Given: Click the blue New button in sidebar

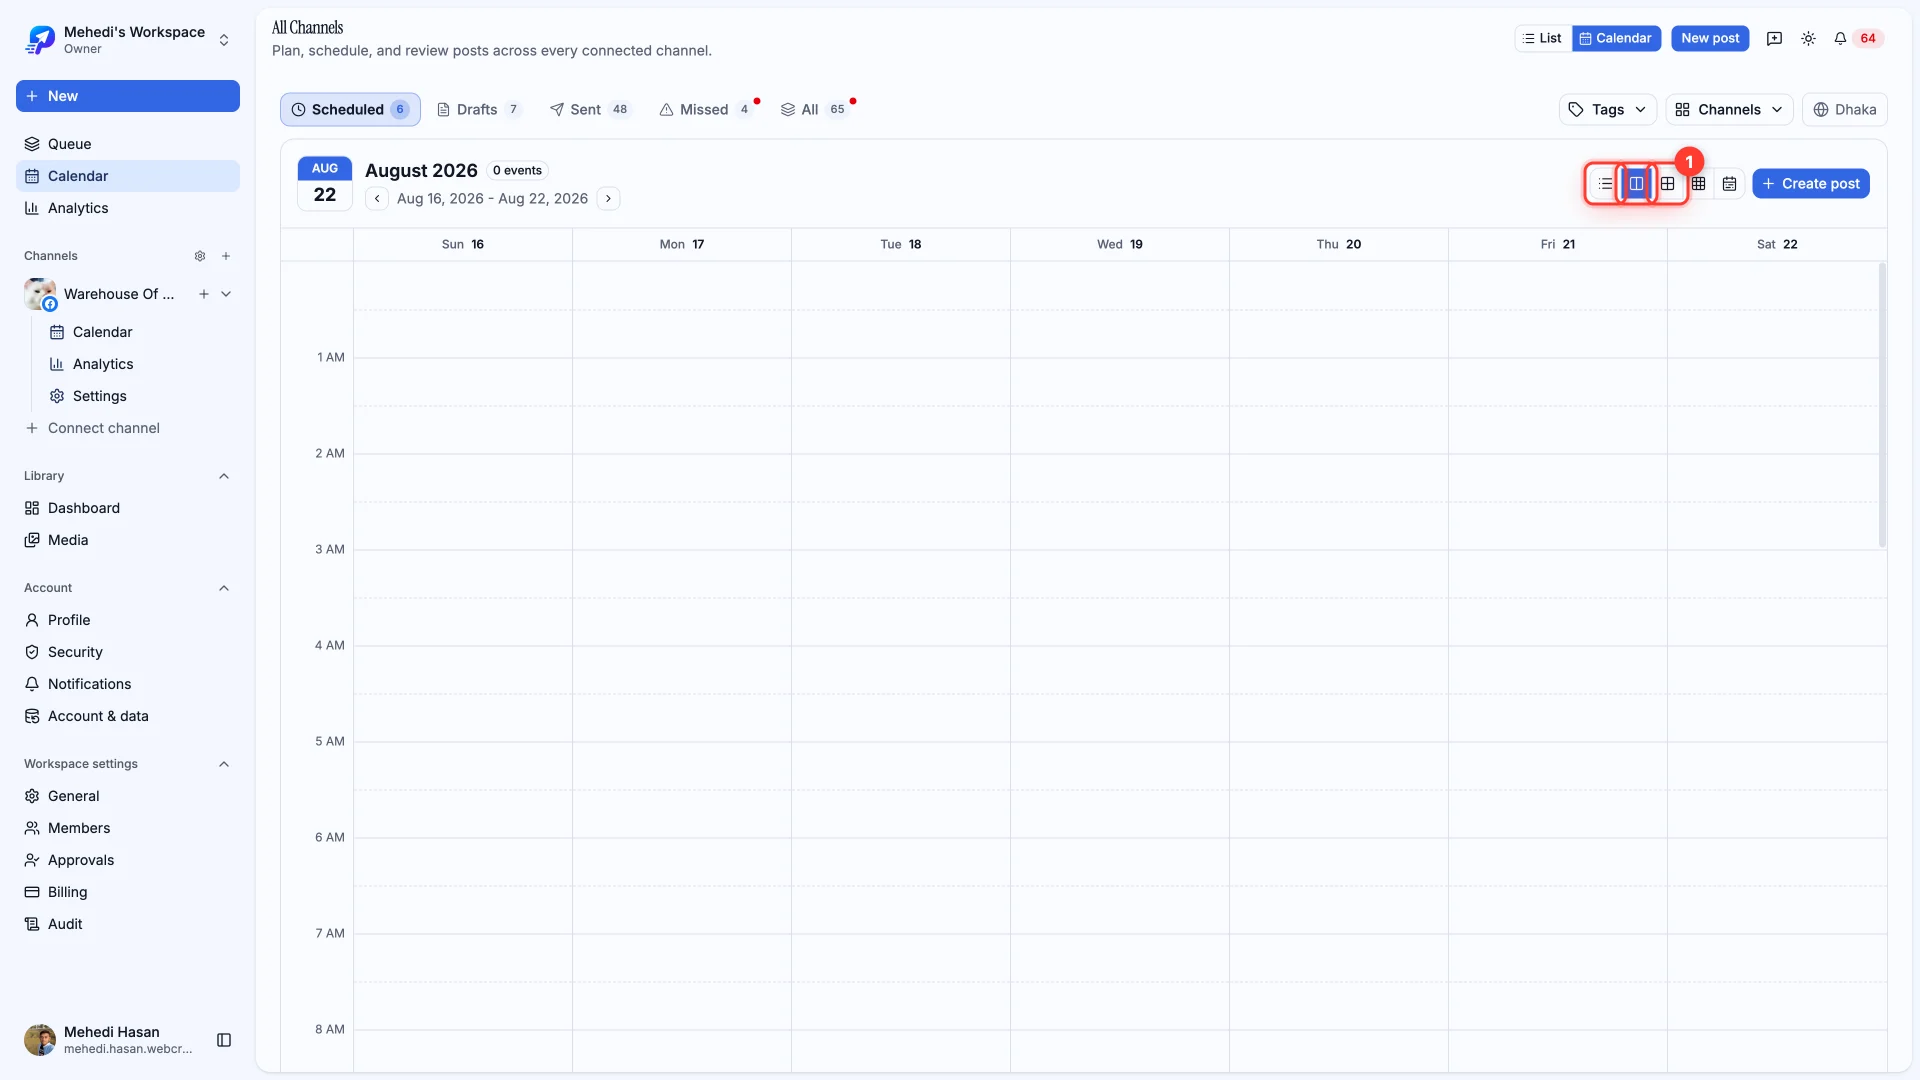Looking at the screenshot, I should point(128,96).
